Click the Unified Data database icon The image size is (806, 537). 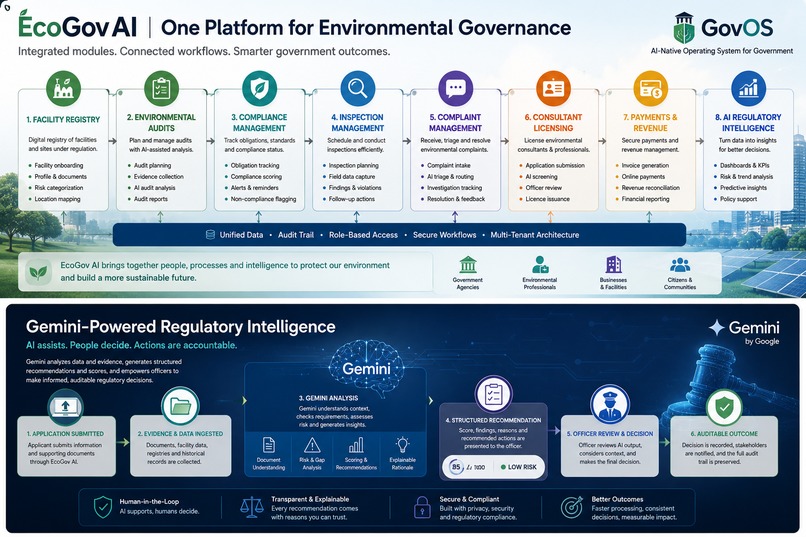[x=210, y=235]
